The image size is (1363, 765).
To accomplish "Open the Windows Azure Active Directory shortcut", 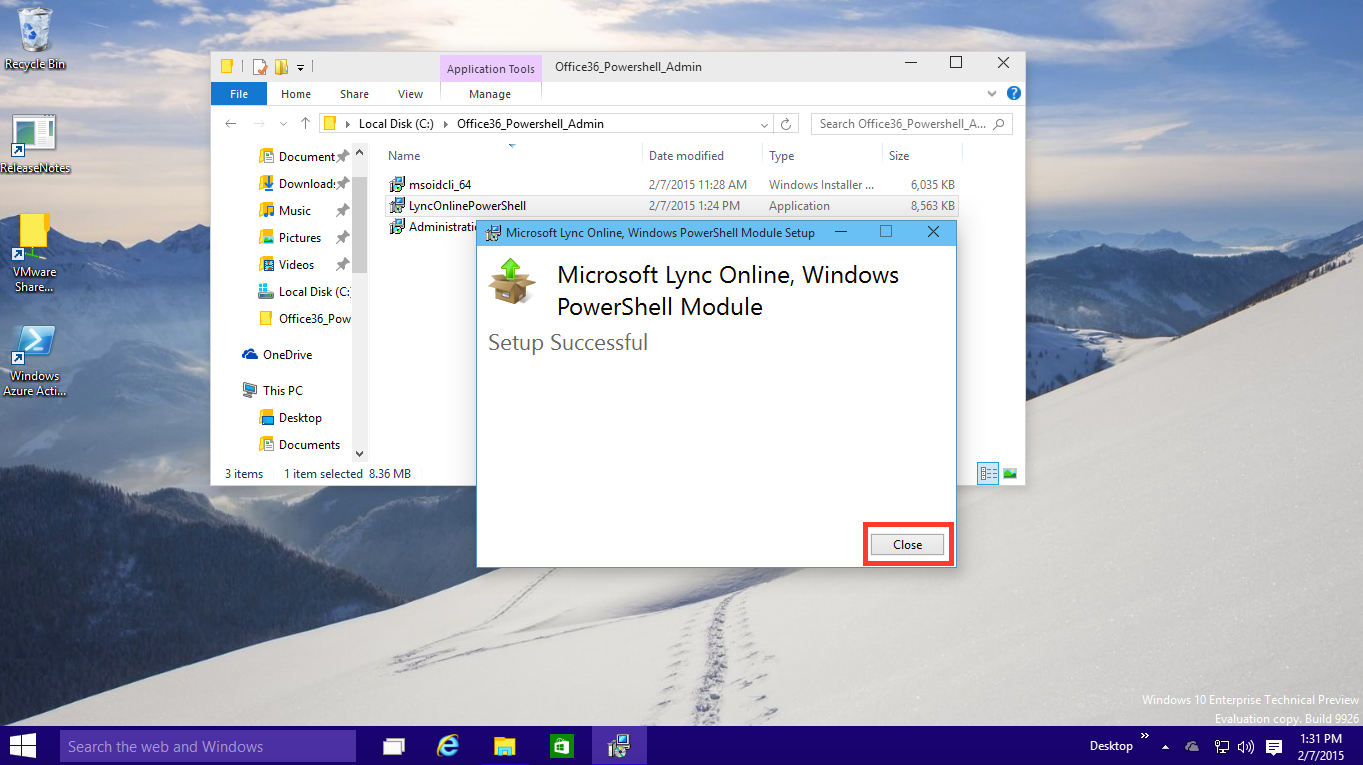I will click(35, 361).
